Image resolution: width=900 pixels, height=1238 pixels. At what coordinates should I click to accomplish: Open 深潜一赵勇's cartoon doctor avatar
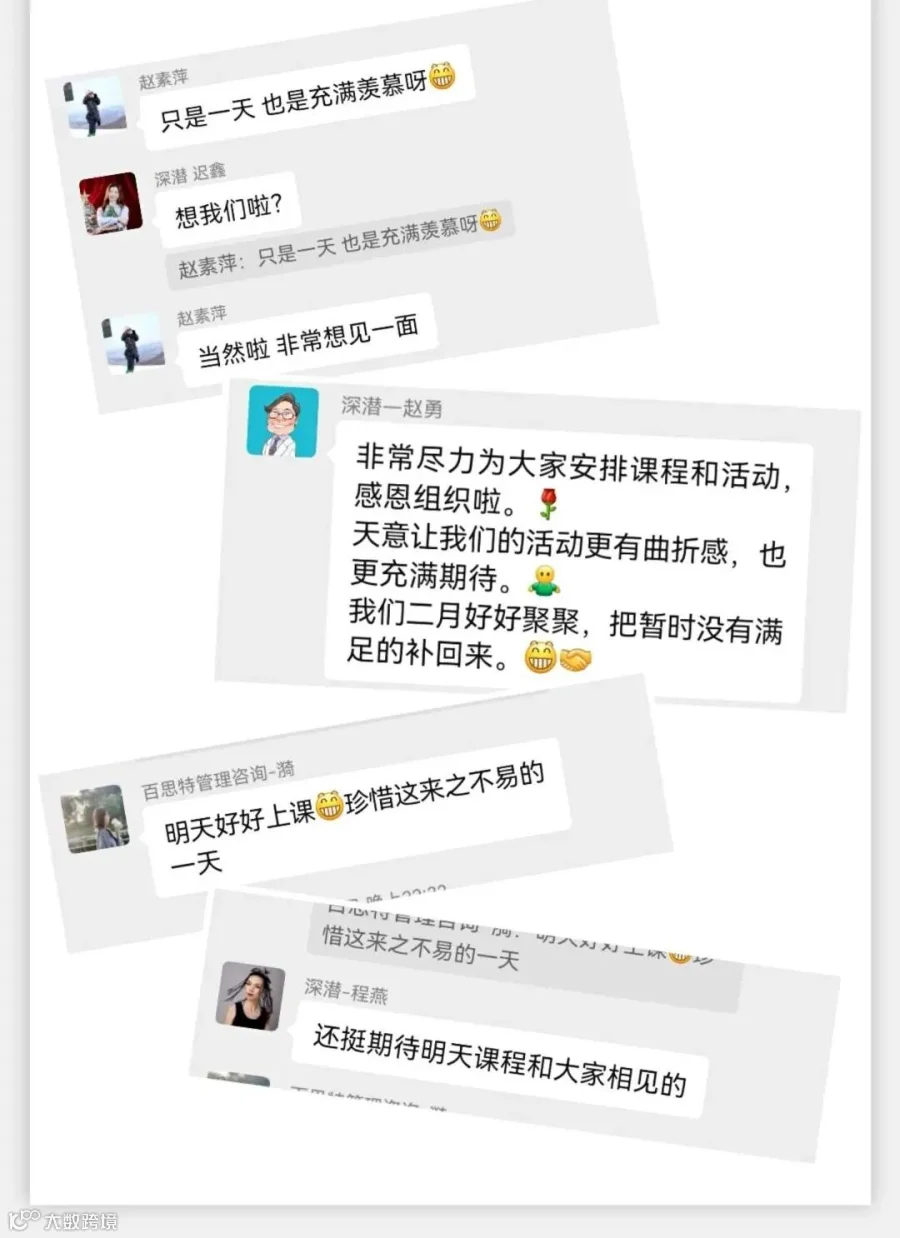point(283,421)
